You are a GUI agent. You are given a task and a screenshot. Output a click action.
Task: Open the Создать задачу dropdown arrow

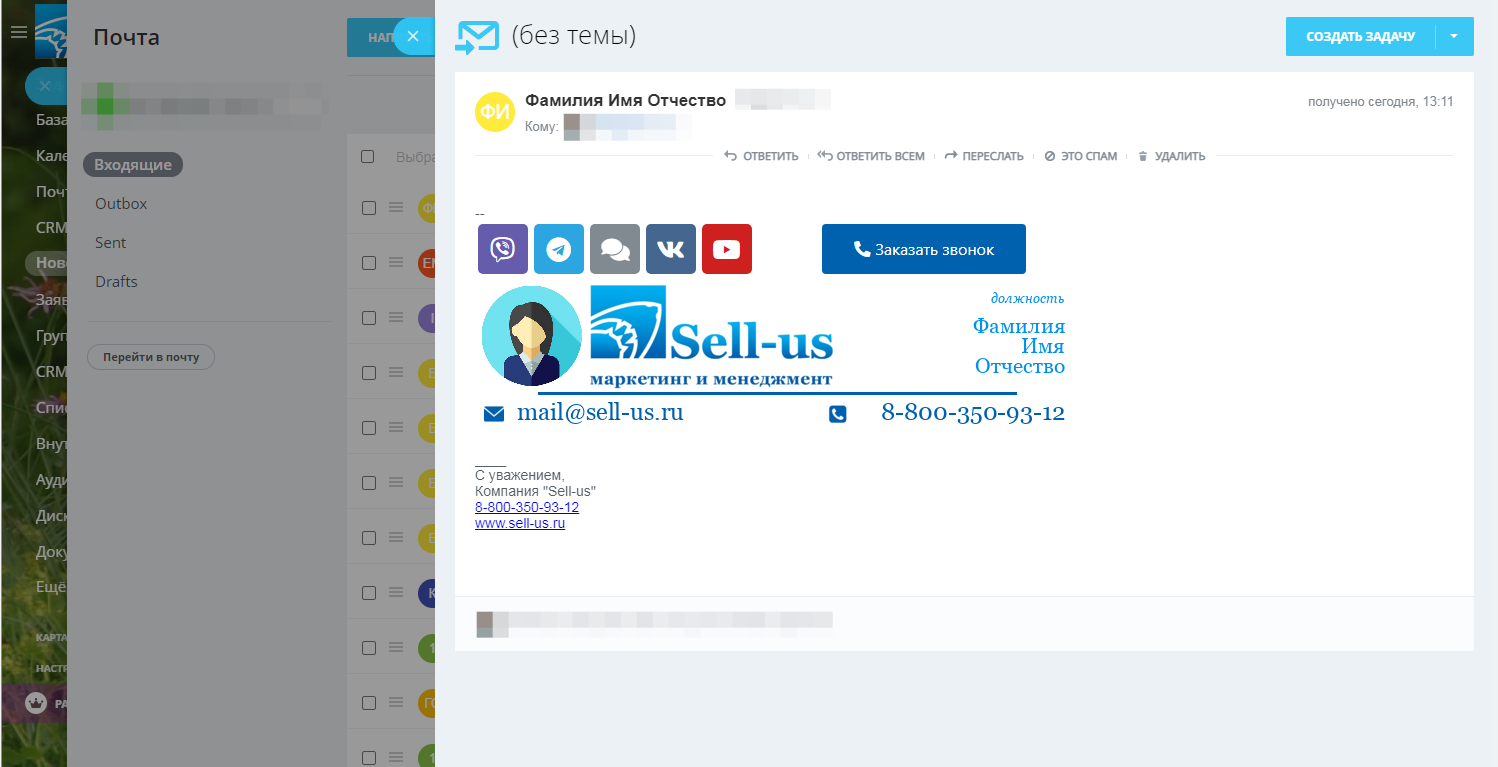click(1455, 37)
